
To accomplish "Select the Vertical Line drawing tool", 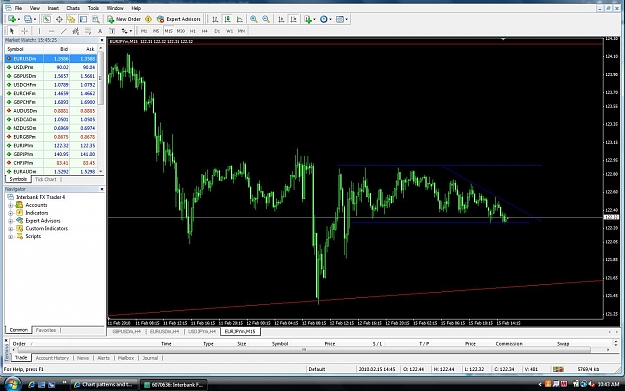I will (39, 31).
